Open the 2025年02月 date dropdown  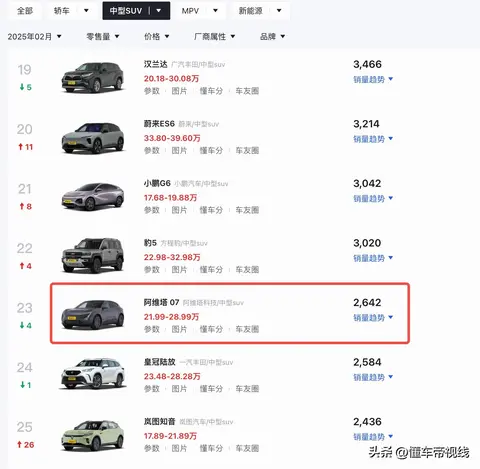pyautogui.click(x=35, y=36)
